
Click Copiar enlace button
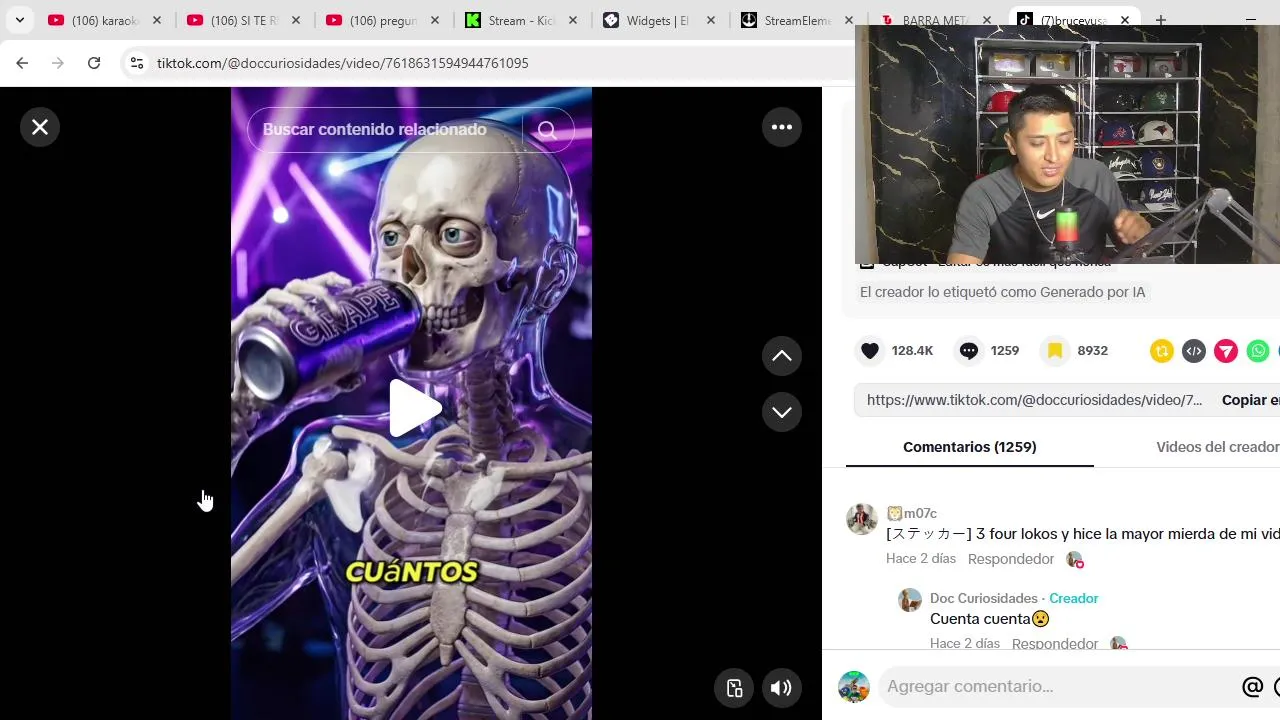coord(1250,400)
